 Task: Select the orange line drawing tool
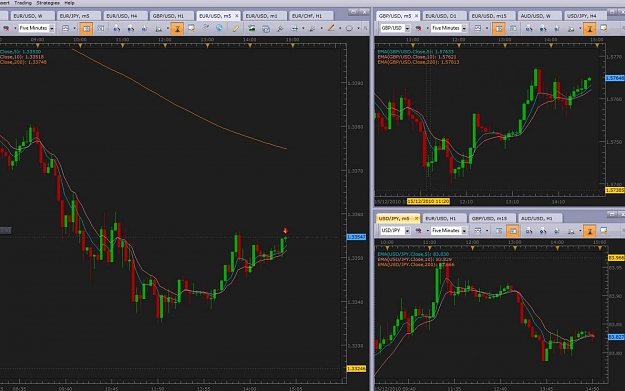[331, 28]
